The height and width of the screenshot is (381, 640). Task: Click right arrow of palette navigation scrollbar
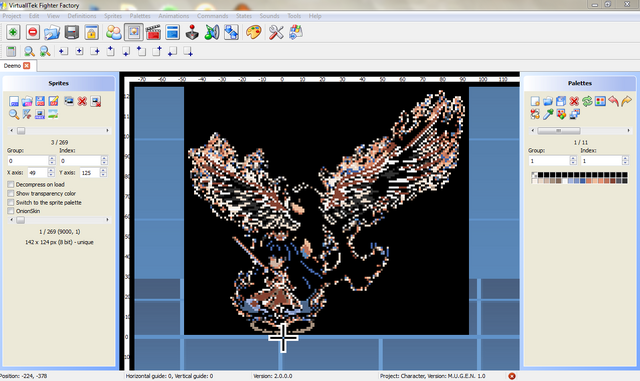[629, 131]
